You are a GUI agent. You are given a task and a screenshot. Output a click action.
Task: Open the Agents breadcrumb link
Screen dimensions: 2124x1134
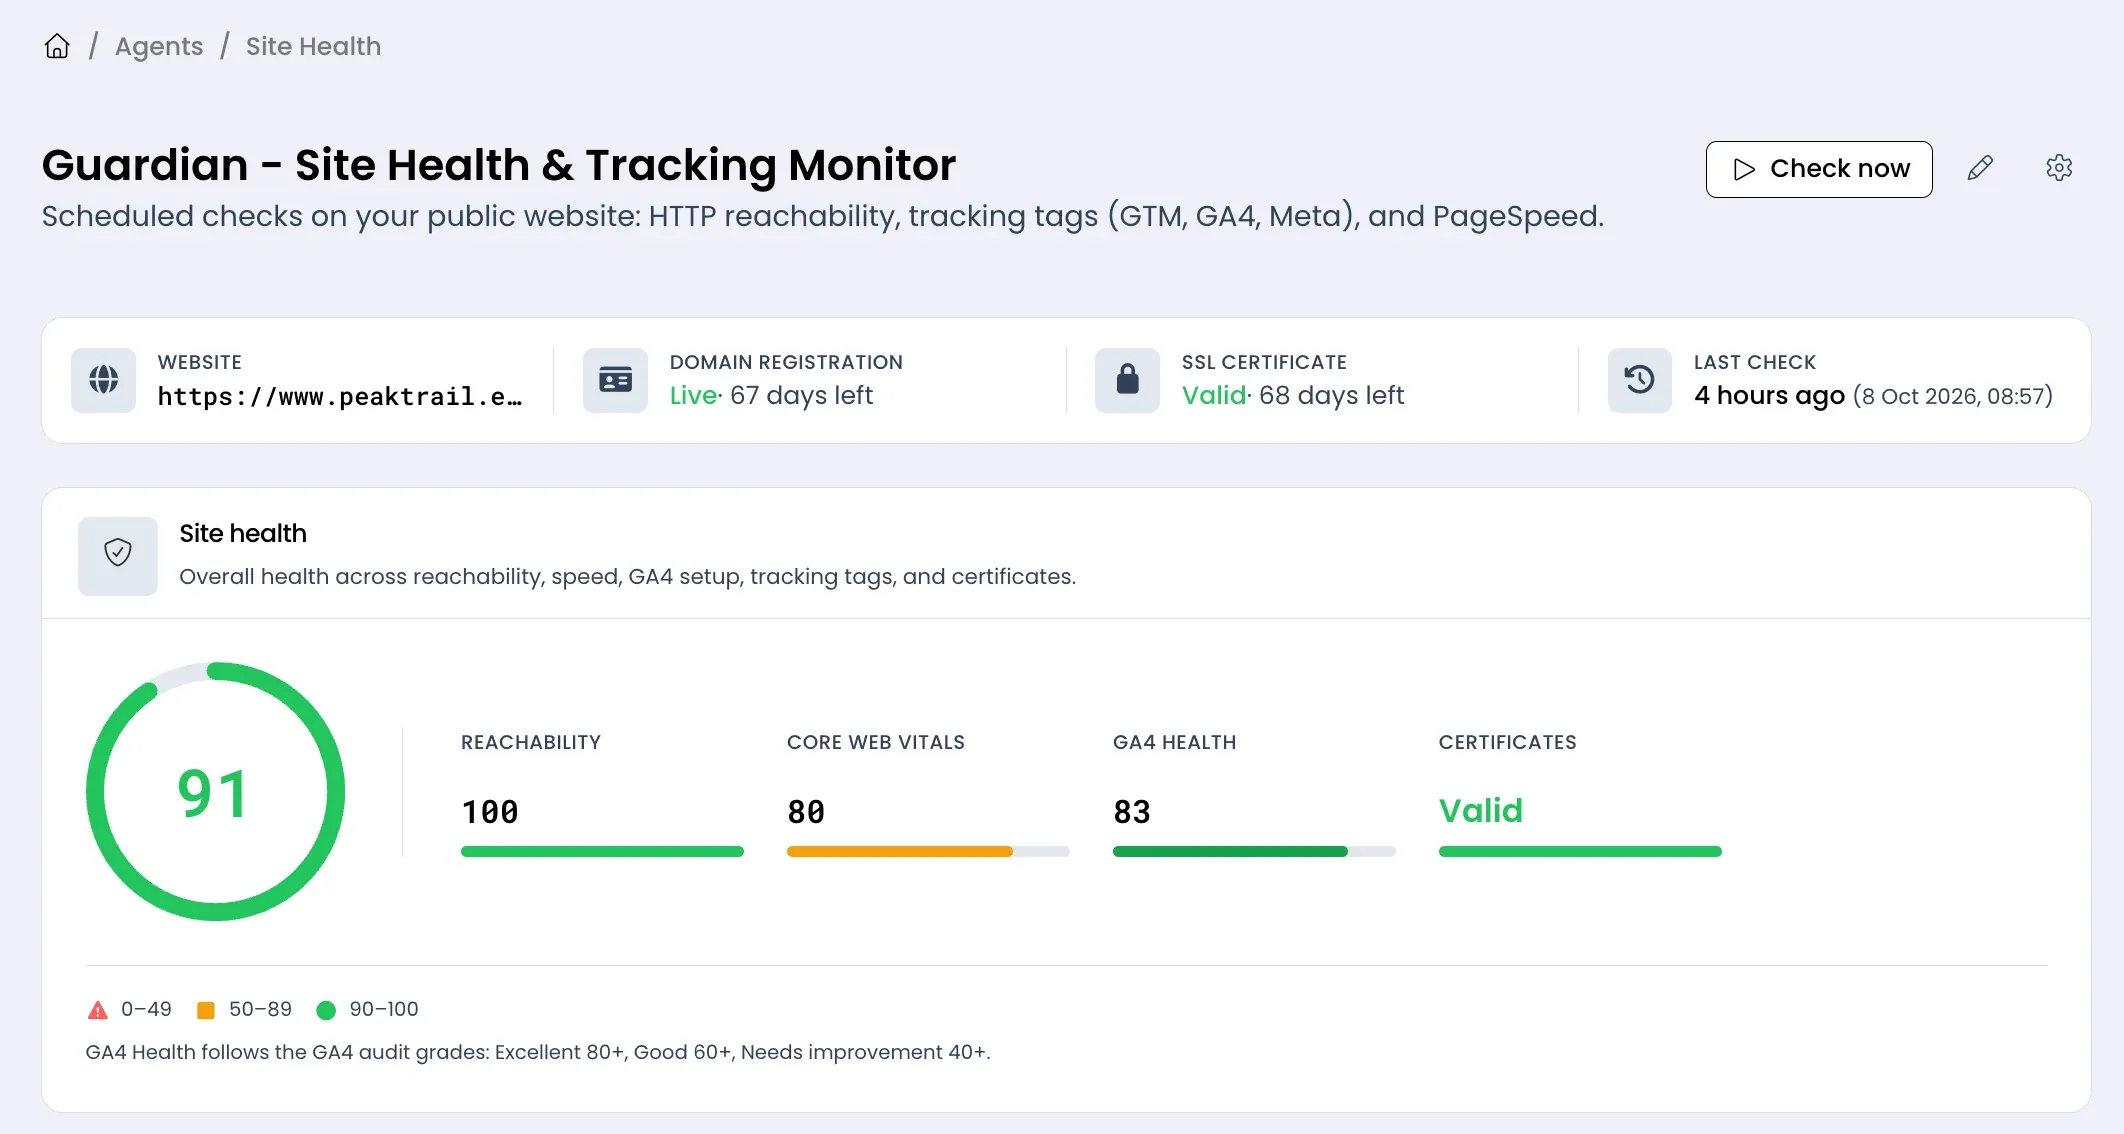tap(159, 46)
